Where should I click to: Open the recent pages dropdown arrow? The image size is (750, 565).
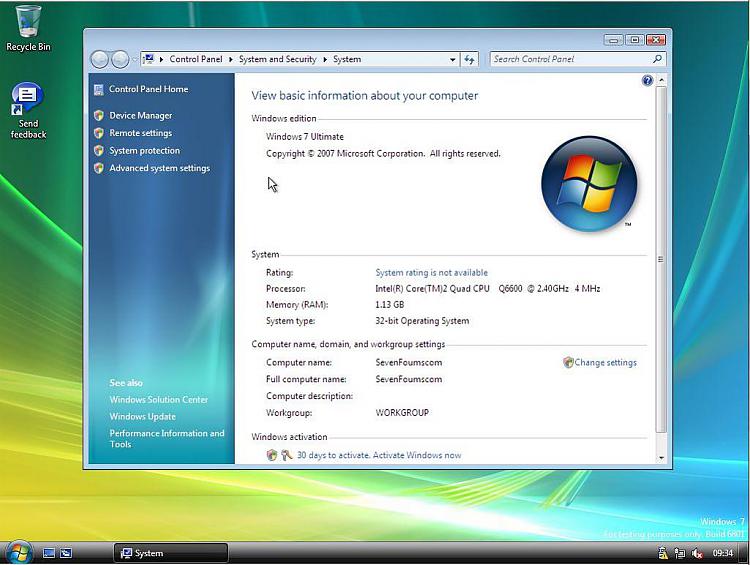pyautogui.click(x=135, y=59)
